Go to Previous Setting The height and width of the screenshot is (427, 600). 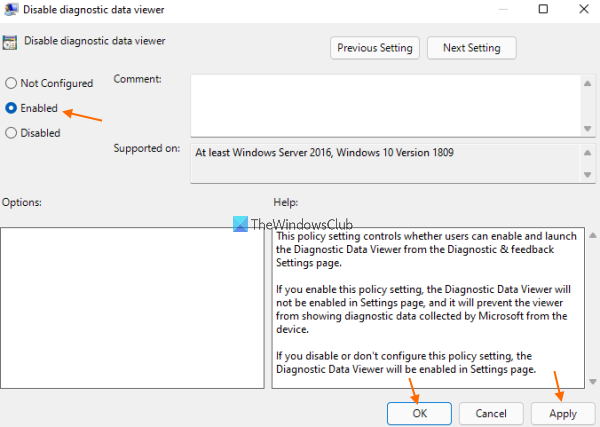(375, 48)
